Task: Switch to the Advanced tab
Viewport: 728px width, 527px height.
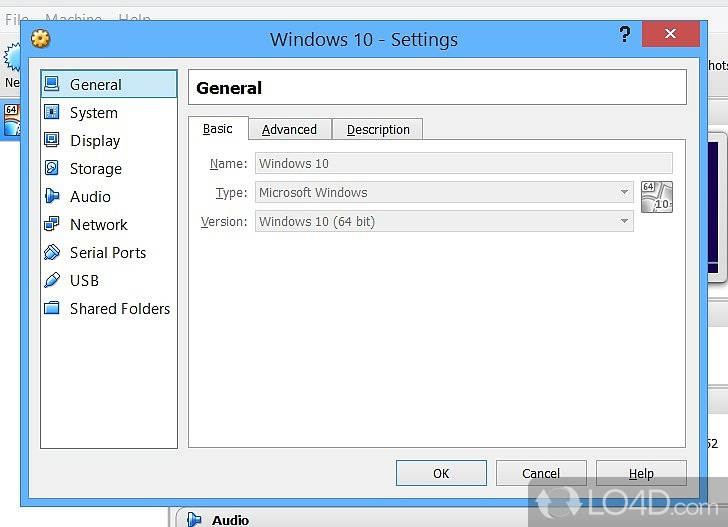Action: click(x=290, y=129)
